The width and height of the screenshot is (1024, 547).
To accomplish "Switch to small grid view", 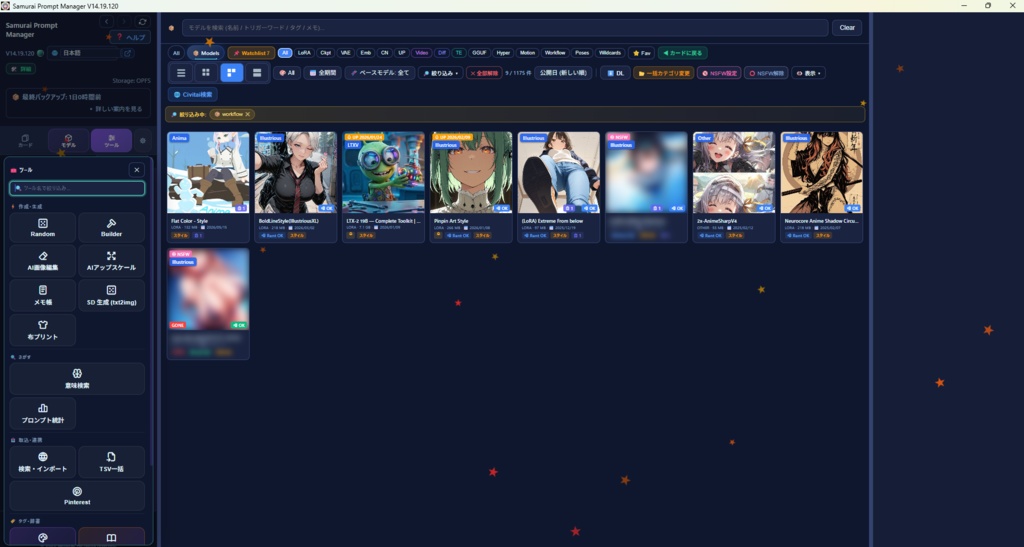I will click(x=206, y=72).
